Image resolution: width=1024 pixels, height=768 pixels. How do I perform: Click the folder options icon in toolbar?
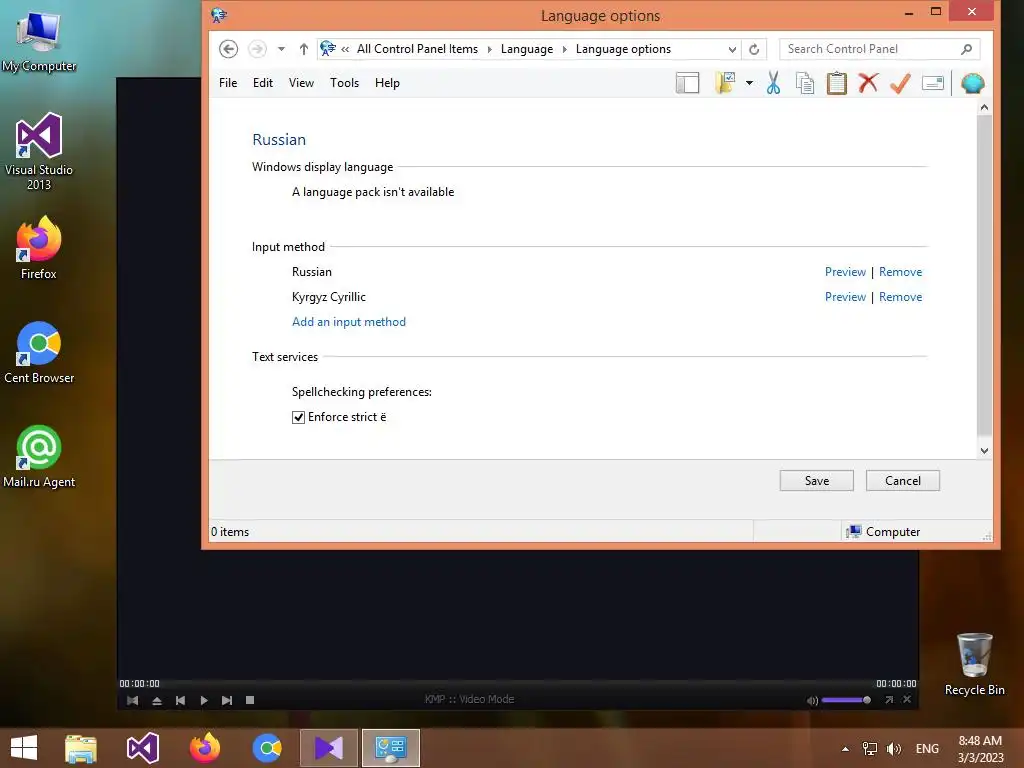[x=726, y=84]
